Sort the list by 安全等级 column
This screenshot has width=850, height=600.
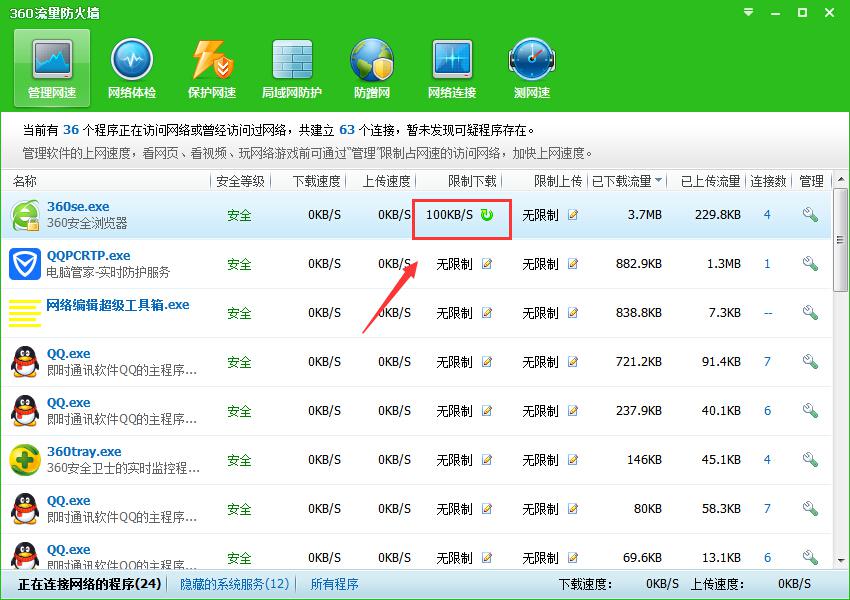click(x=239, y=181)
